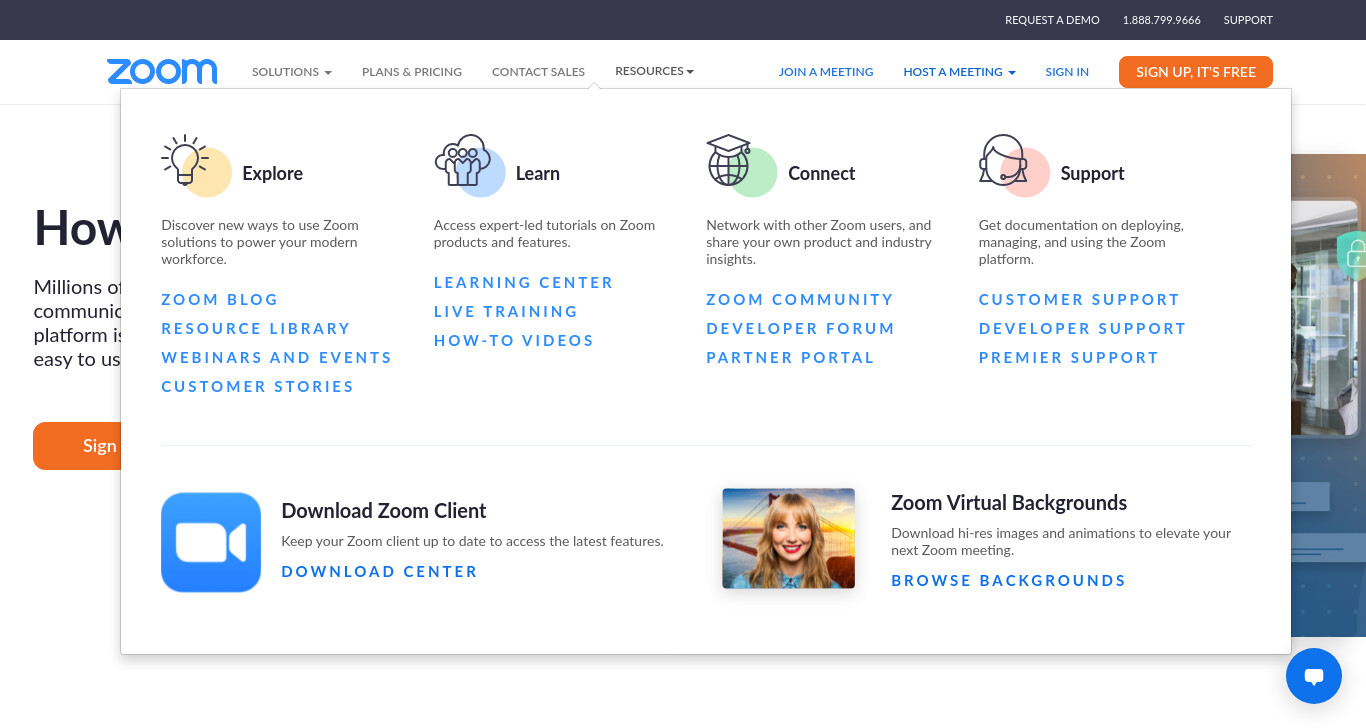Open the Developer Forum link
Image resolution: width=1366 pixels, height=728 pixels.
[801, 329]
